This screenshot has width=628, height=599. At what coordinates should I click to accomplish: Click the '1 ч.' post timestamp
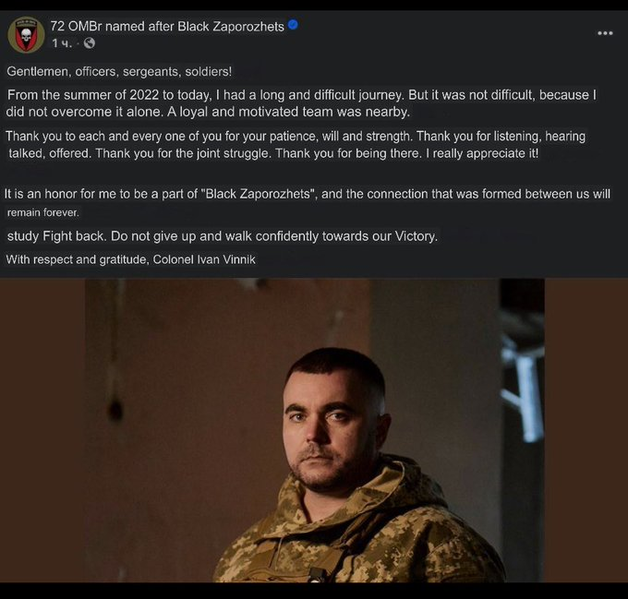(x=61, y=43)
